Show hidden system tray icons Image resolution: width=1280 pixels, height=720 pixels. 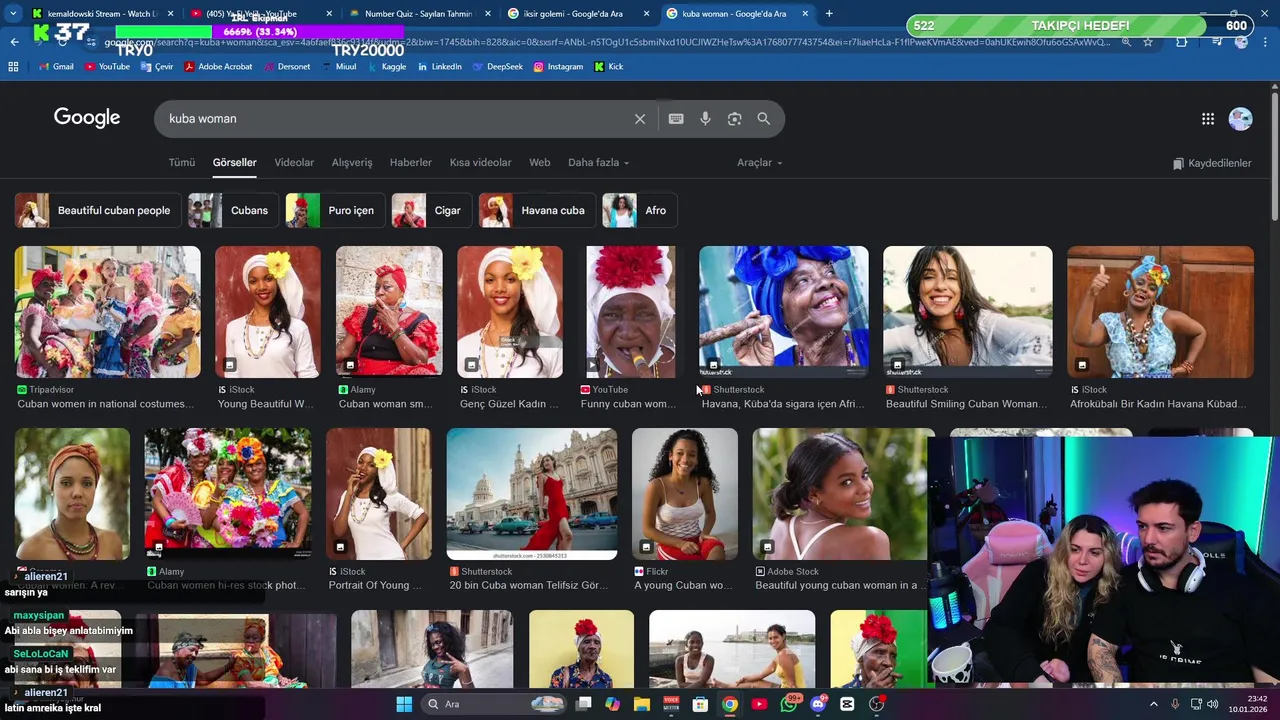1153,704
